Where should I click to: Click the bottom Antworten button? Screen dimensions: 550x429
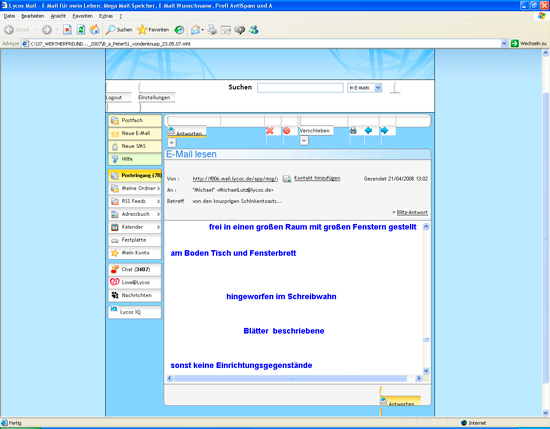coord(401,402)
